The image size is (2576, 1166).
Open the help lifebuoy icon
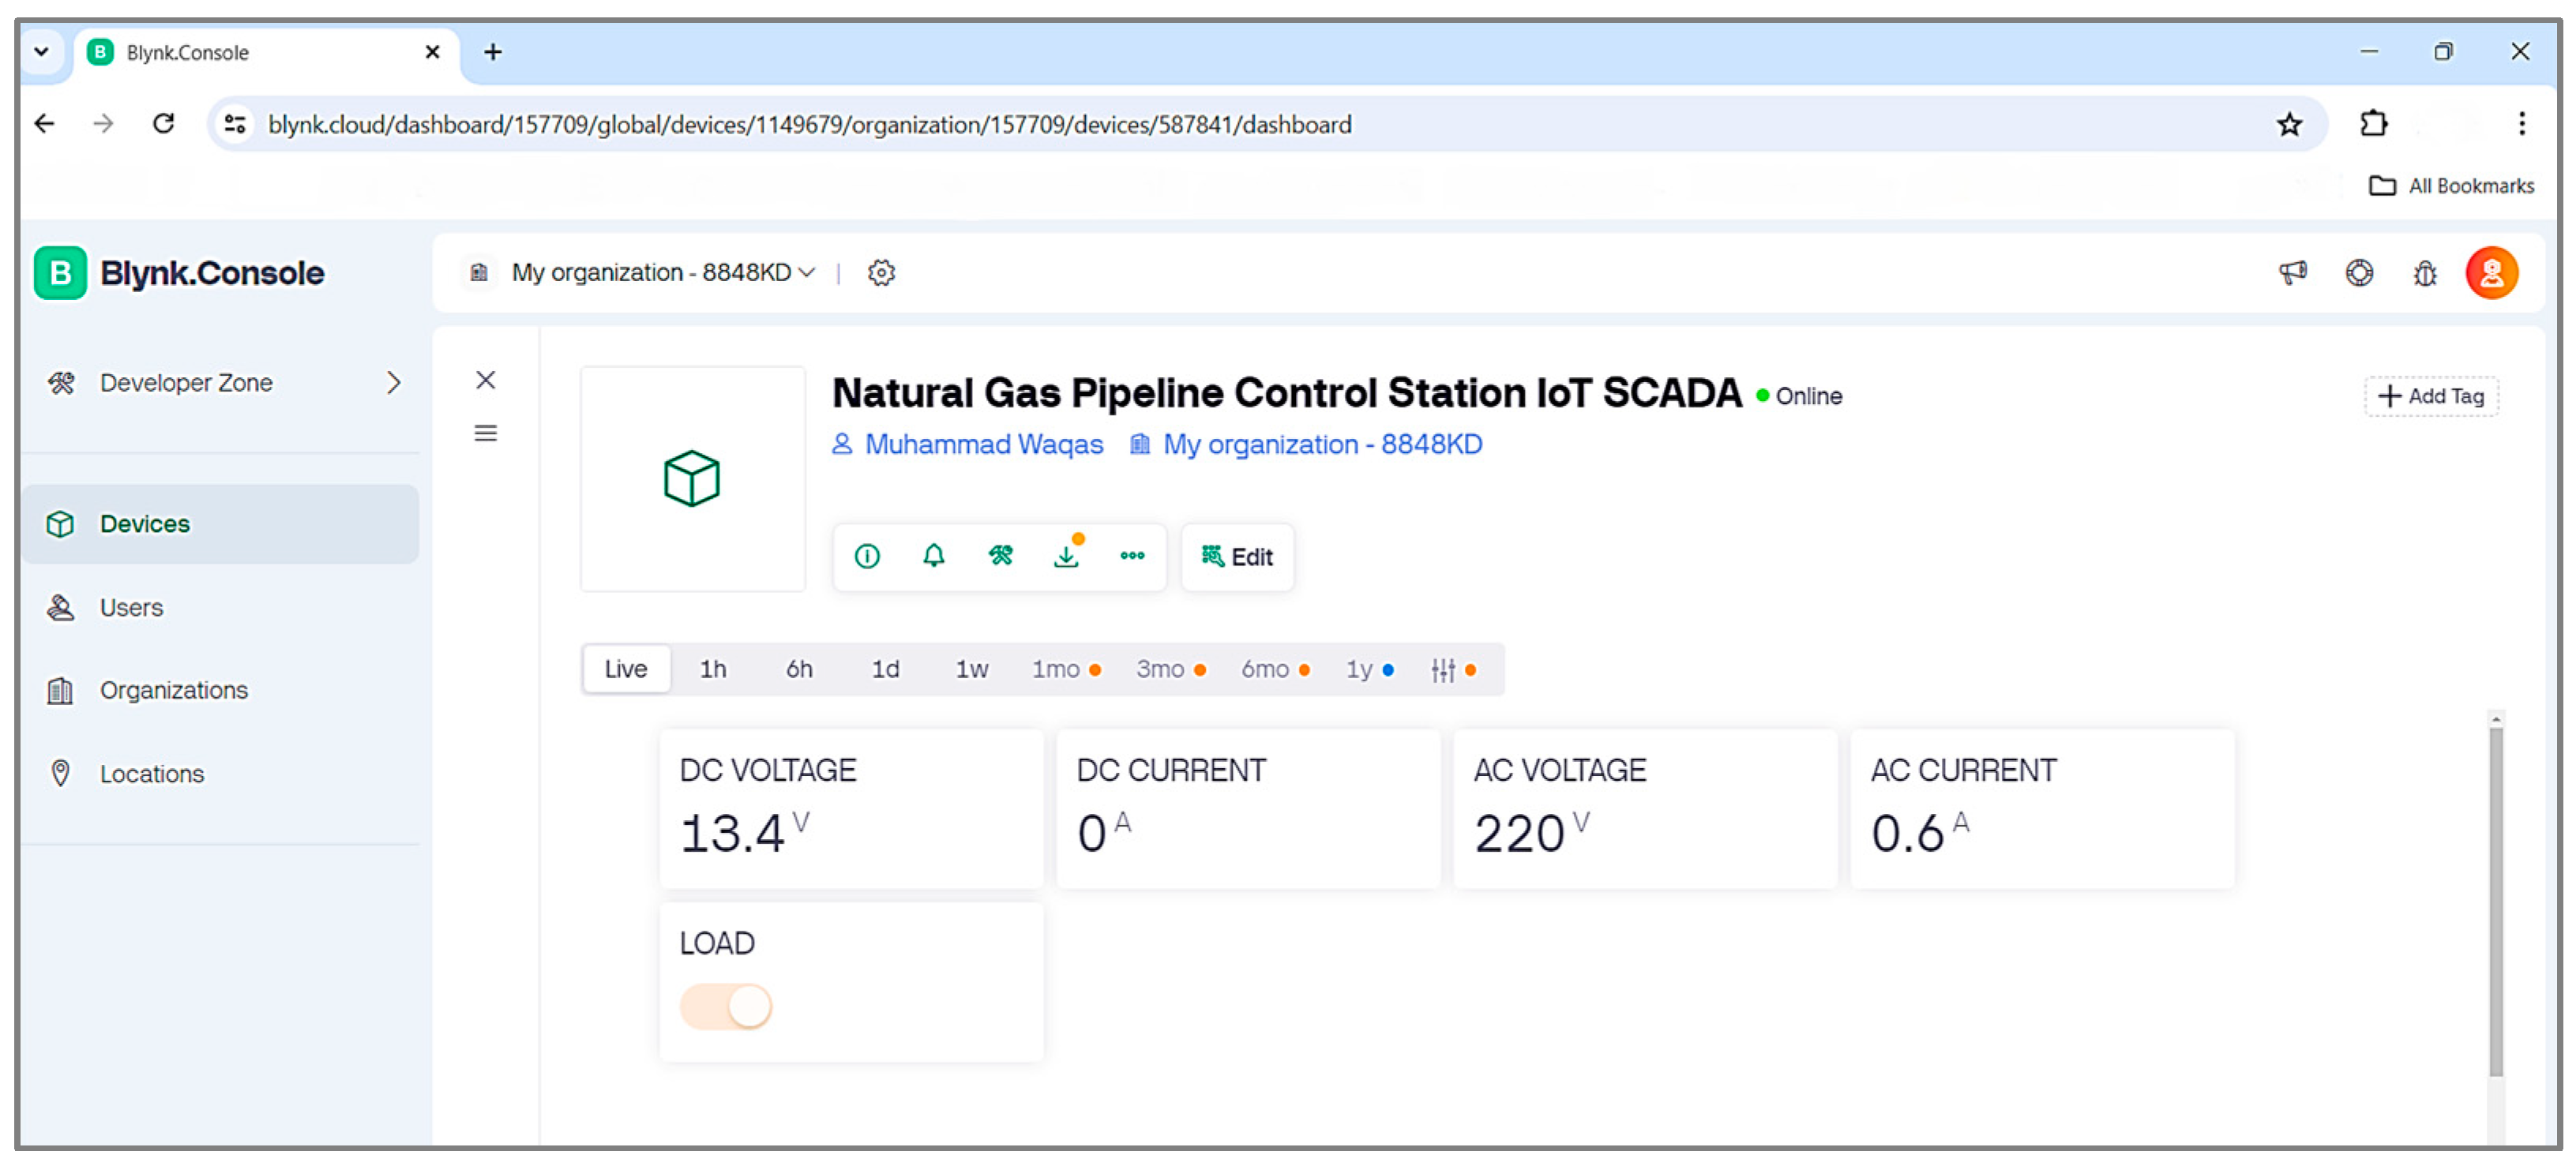(x=2359, y=272)
